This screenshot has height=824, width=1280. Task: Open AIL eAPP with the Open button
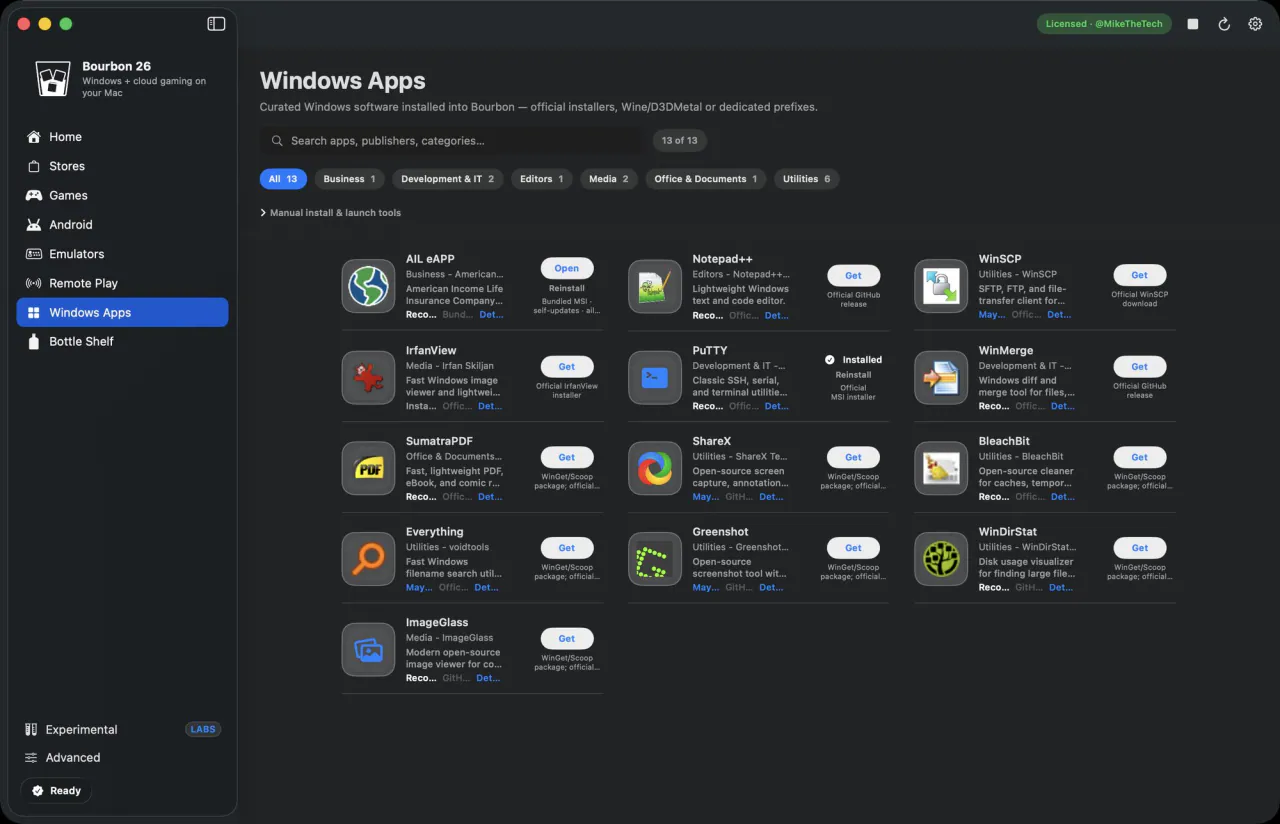tap(567, 268)
